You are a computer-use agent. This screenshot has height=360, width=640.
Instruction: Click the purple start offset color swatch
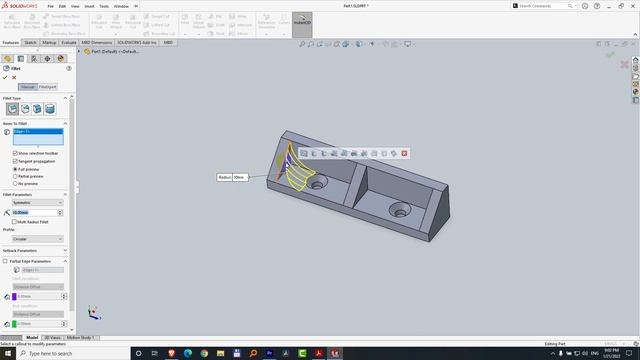[14, 296]
